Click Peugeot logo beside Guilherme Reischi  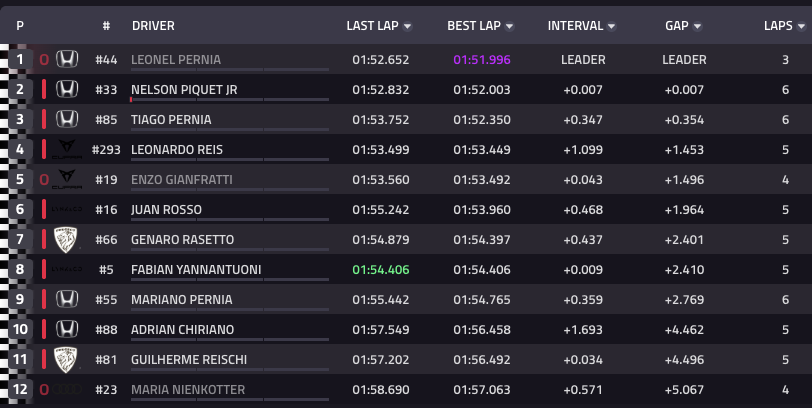(x=67, y=360)
